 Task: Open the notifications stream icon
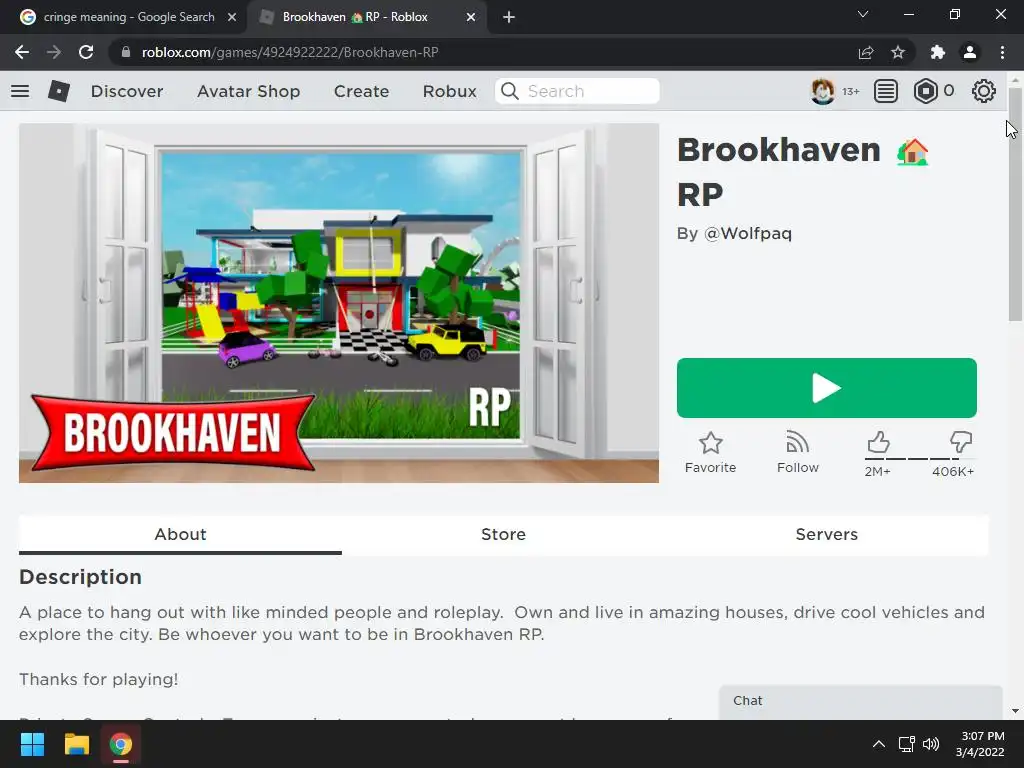pyautogui.click(x=886, y=91)
